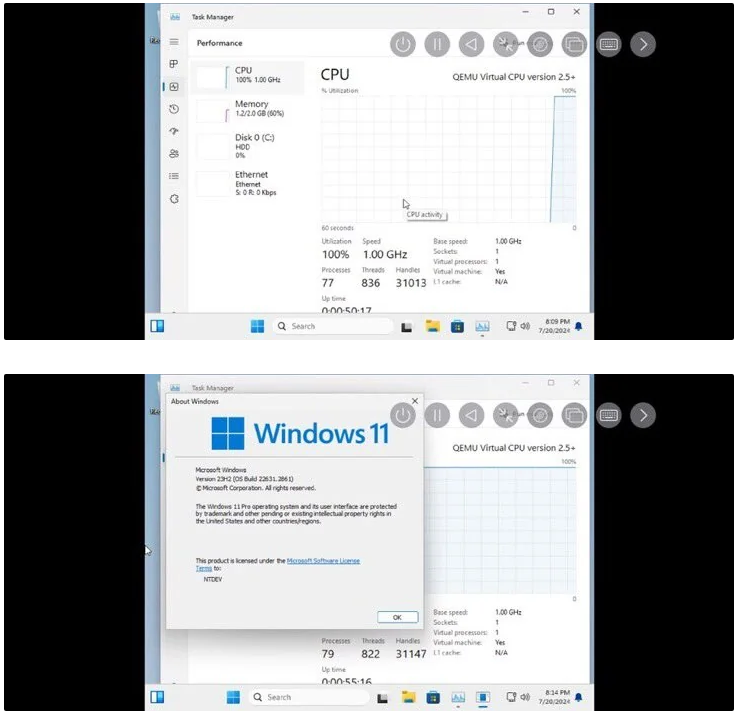
Task: Open Services icon in Task Manager sidebar
Action: click(174, 198)
